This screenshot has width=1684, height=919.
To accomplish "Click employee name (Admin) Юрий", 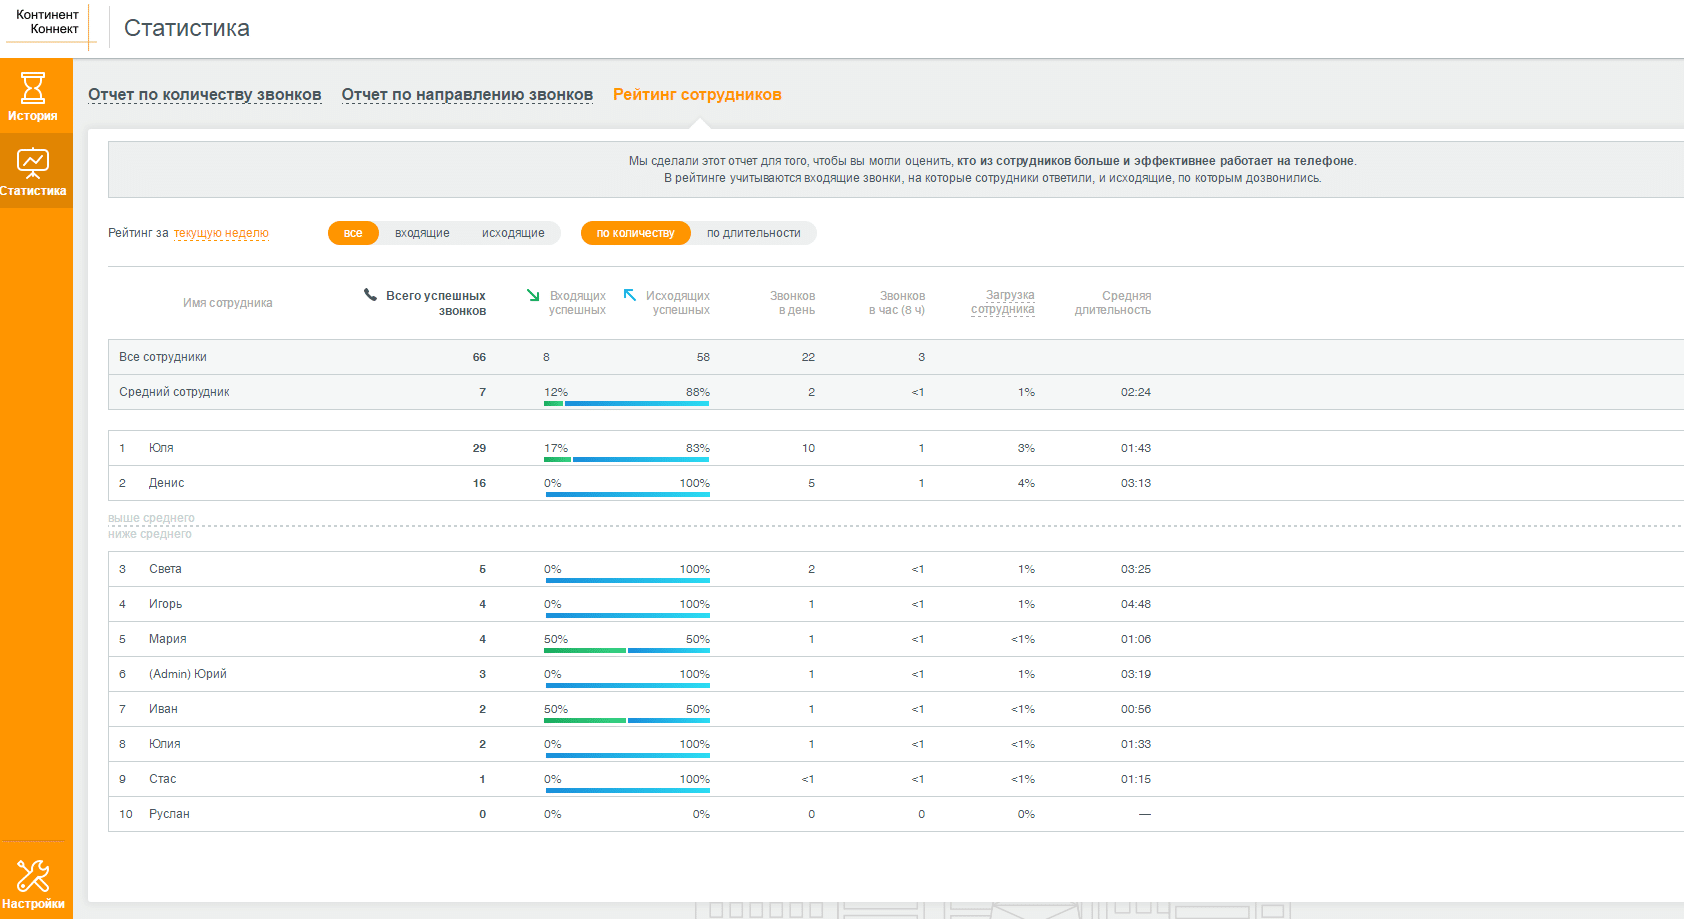I will (x=187, y=674).
